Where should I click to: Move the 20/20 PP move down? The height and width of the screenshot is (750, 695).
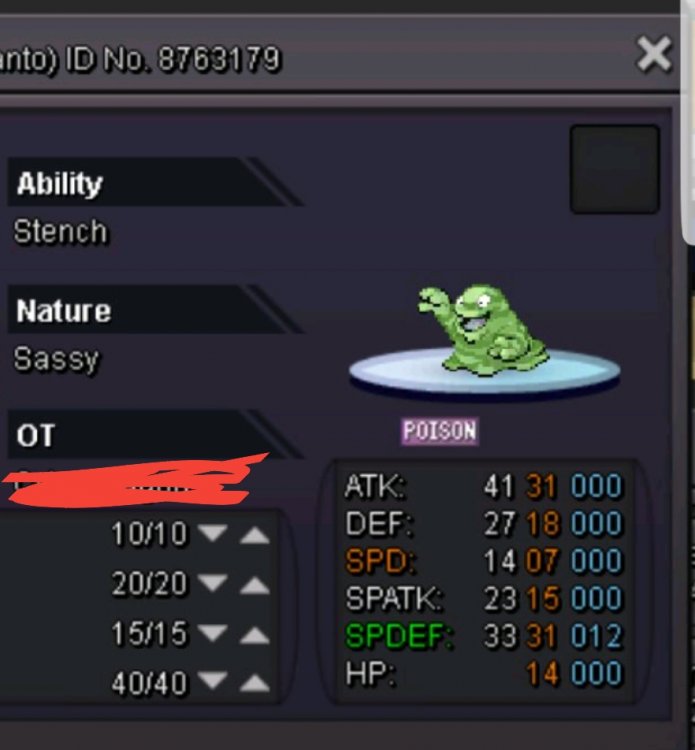point(212,583)
